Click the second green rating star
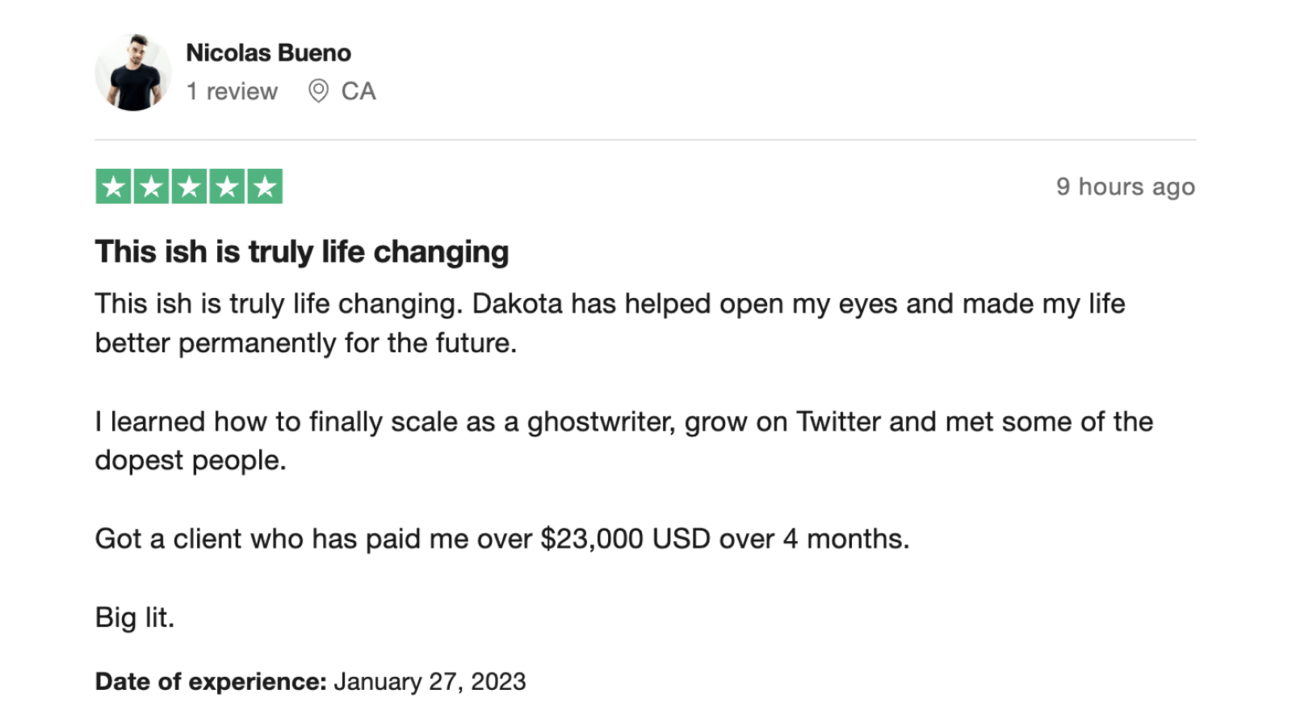The height and width of the screenshot is (727, 1292). (152, 187)
